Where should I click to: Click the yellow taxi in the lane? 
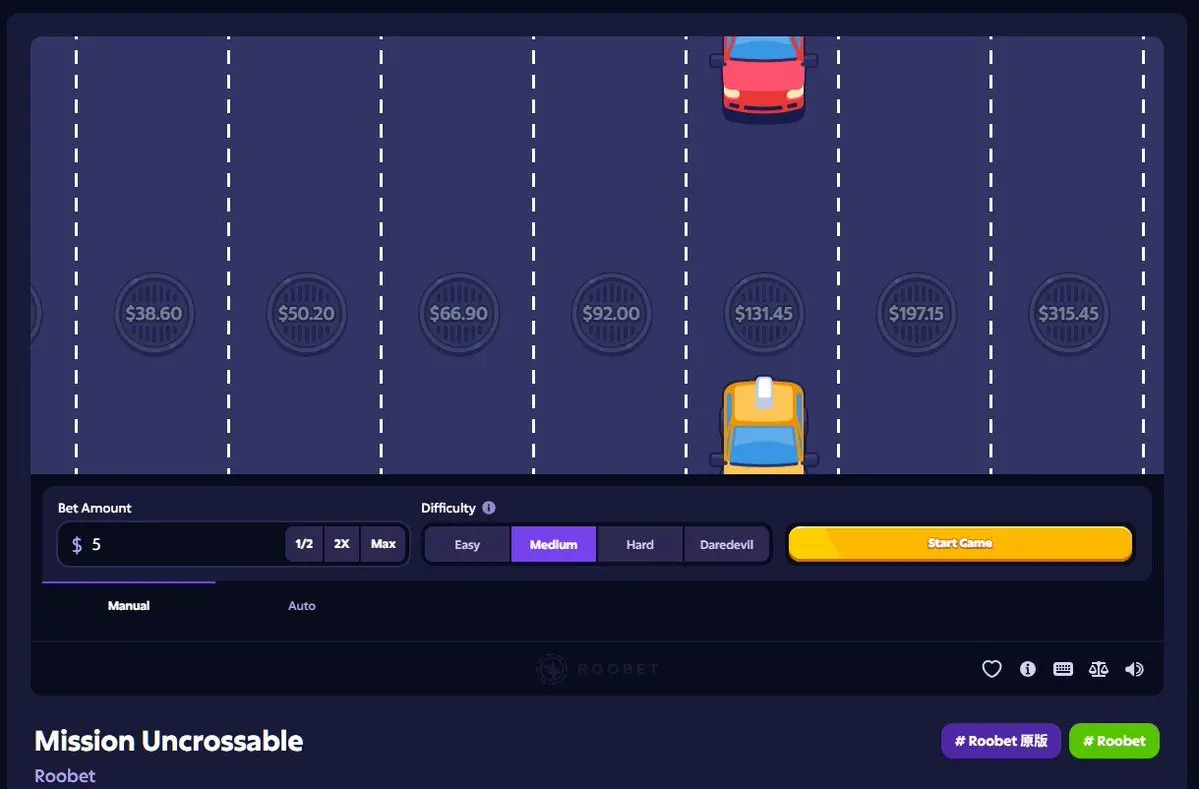(x=763, y=425)
